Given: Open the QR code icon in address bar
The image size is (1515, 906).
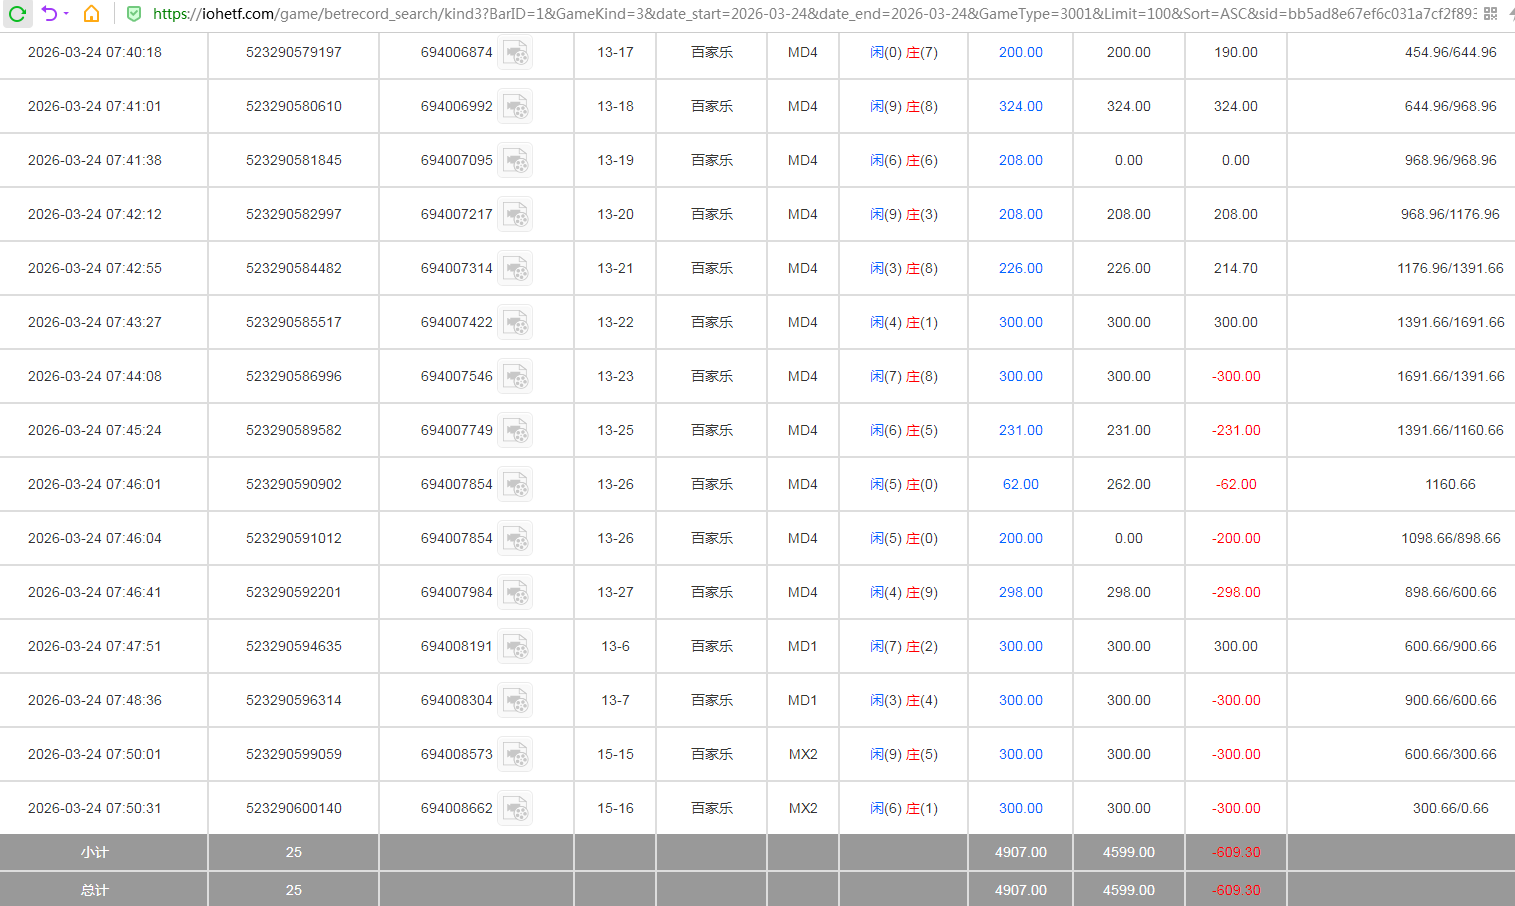Looking at the screenshot, I should pyautogui.click(x=1490, y=14).
